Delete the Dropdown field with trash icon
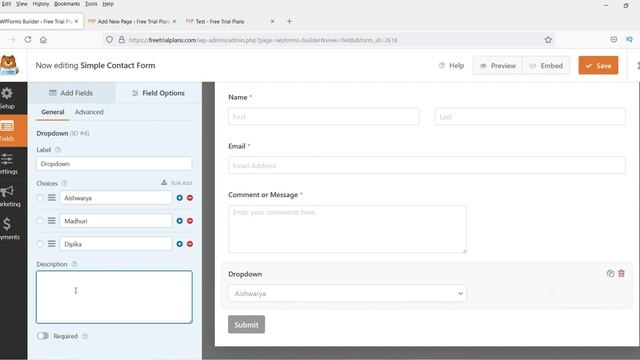 point(621,273)
